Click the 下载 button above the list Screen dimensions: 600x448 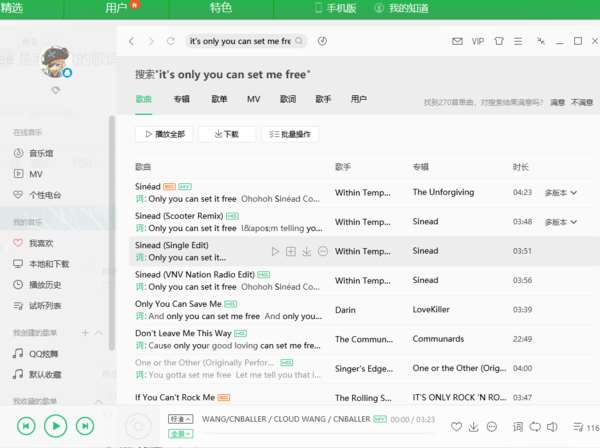tap(227, 134)
